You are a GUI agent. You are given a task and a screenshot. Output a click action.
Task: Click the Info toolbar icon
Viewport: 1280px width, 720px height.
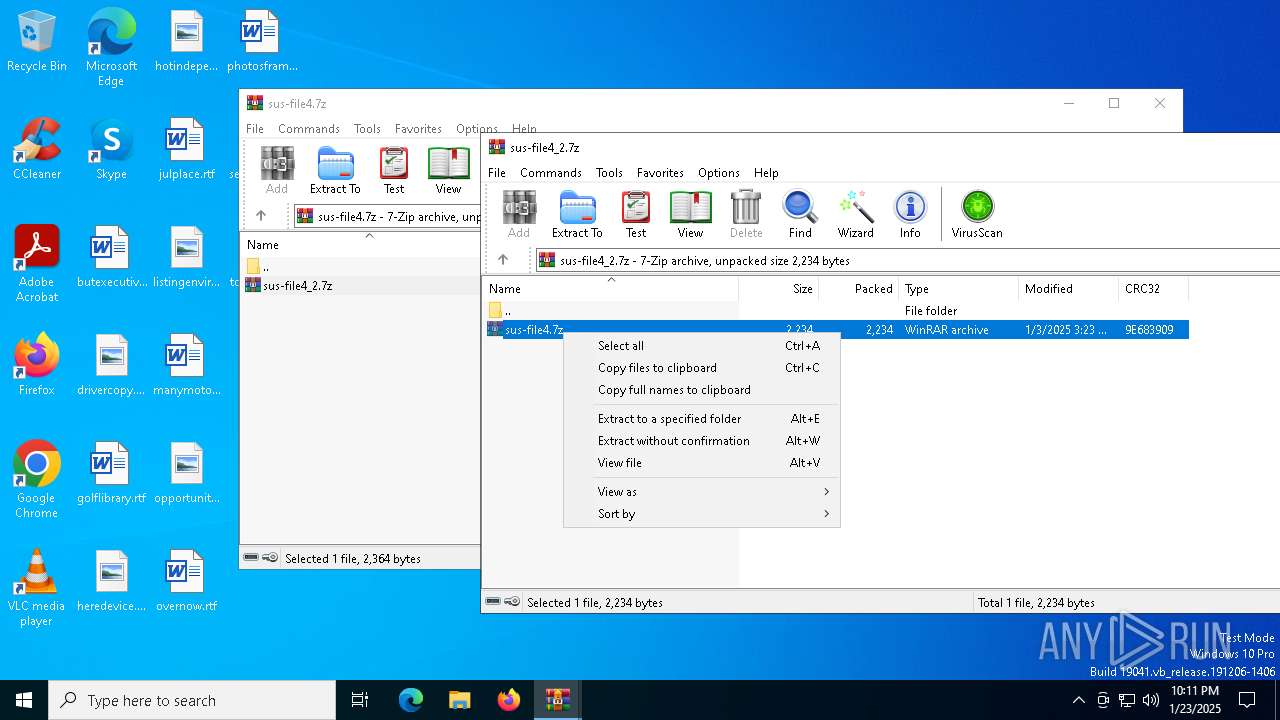click(910, 215)
